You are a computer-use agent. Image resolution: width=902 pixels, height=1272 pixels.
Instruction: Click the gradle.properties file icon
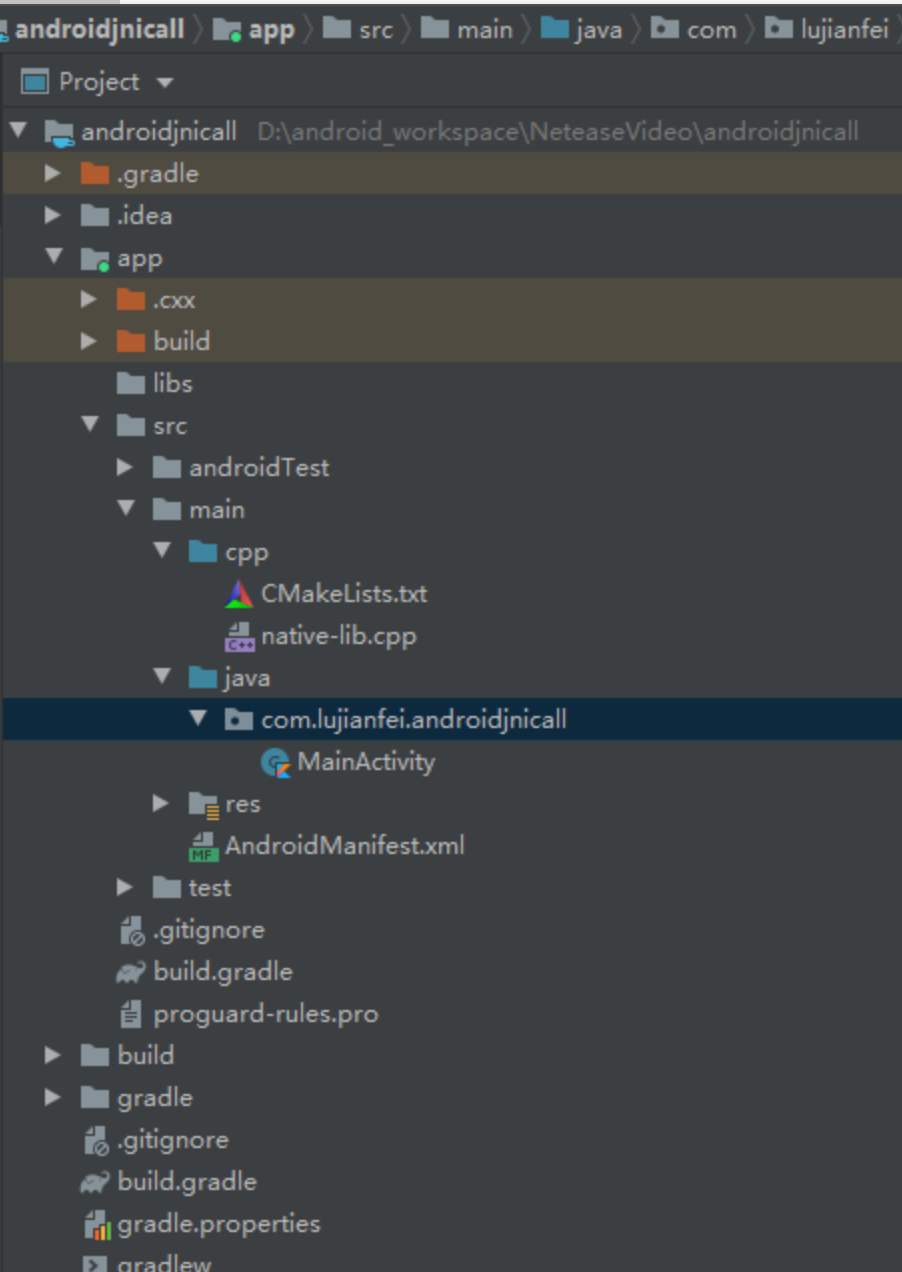coord(96,1224)
